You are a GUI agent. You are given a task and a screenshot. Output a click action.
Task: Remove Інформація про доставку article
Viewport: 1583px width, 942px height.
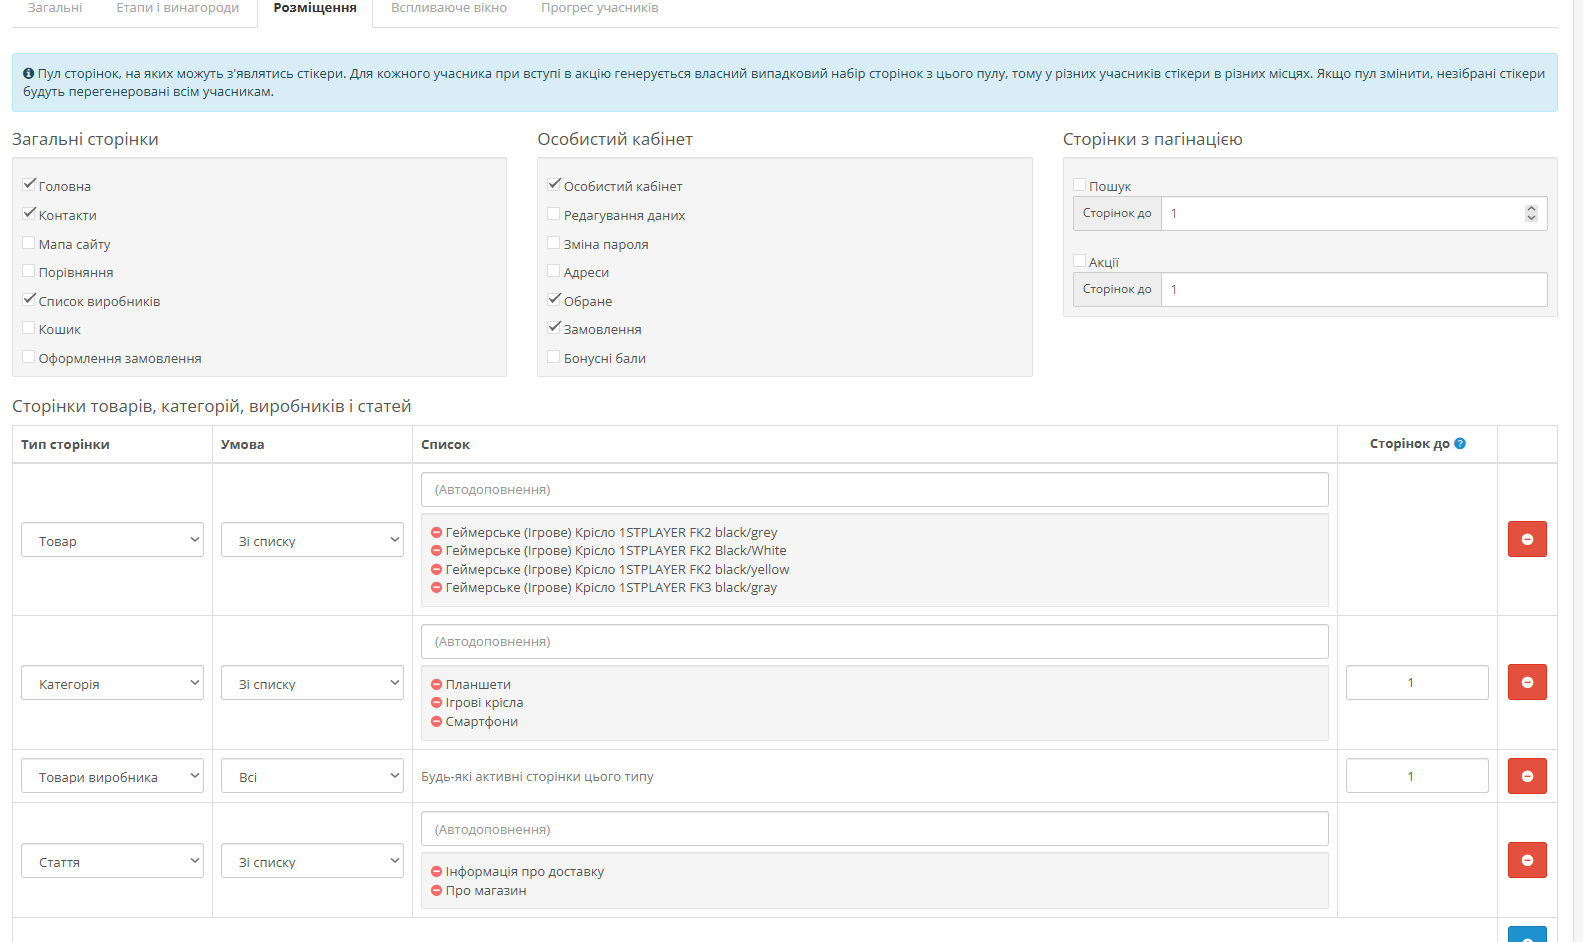point(436,872)
